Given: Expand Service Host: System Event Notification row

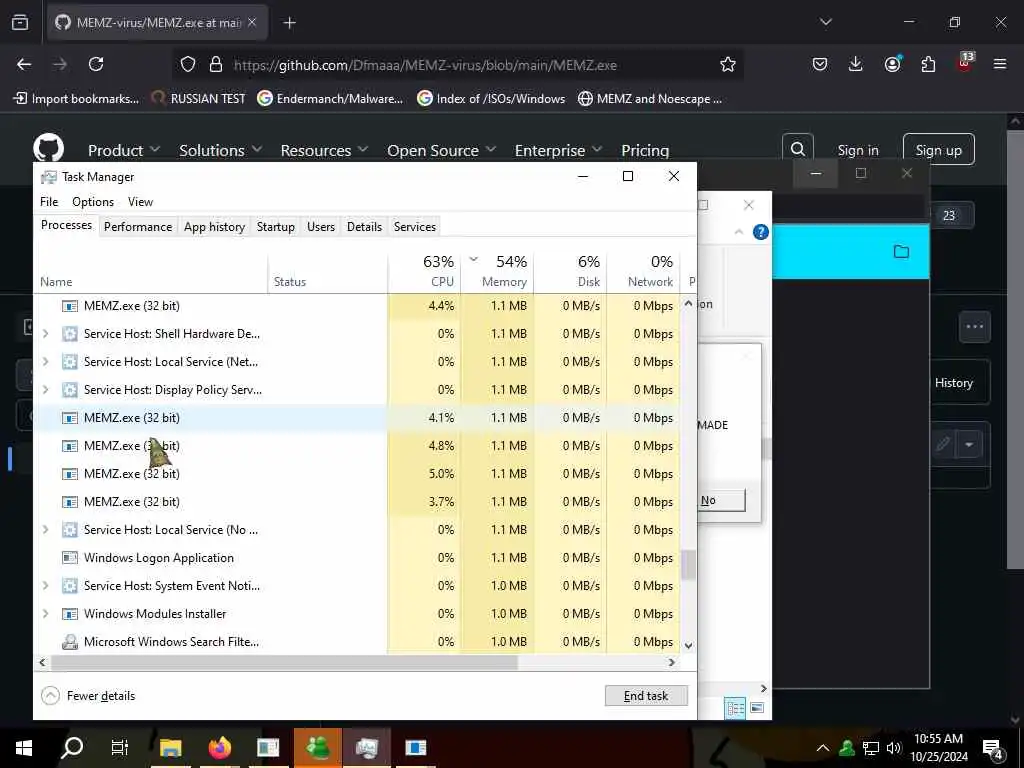Looking at the screenshot, I should coord(46,586).
